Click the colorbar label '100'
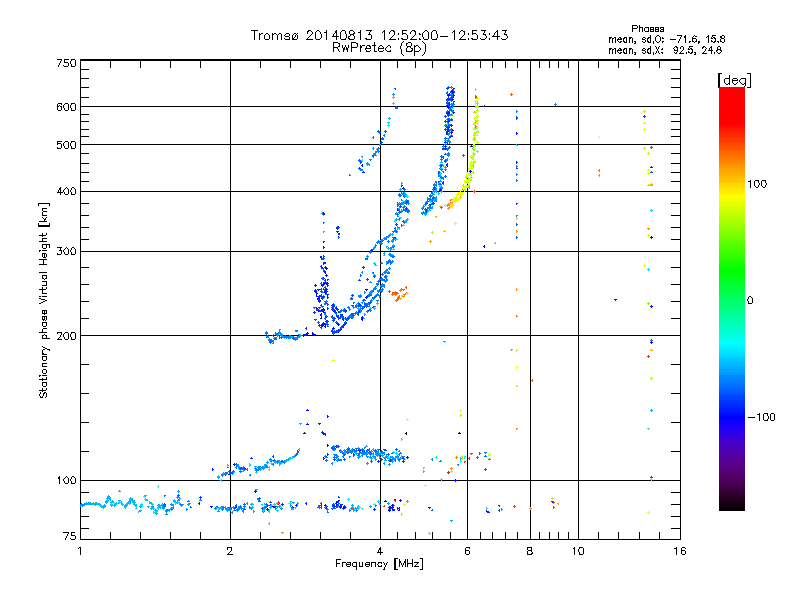 click(757, 184)
